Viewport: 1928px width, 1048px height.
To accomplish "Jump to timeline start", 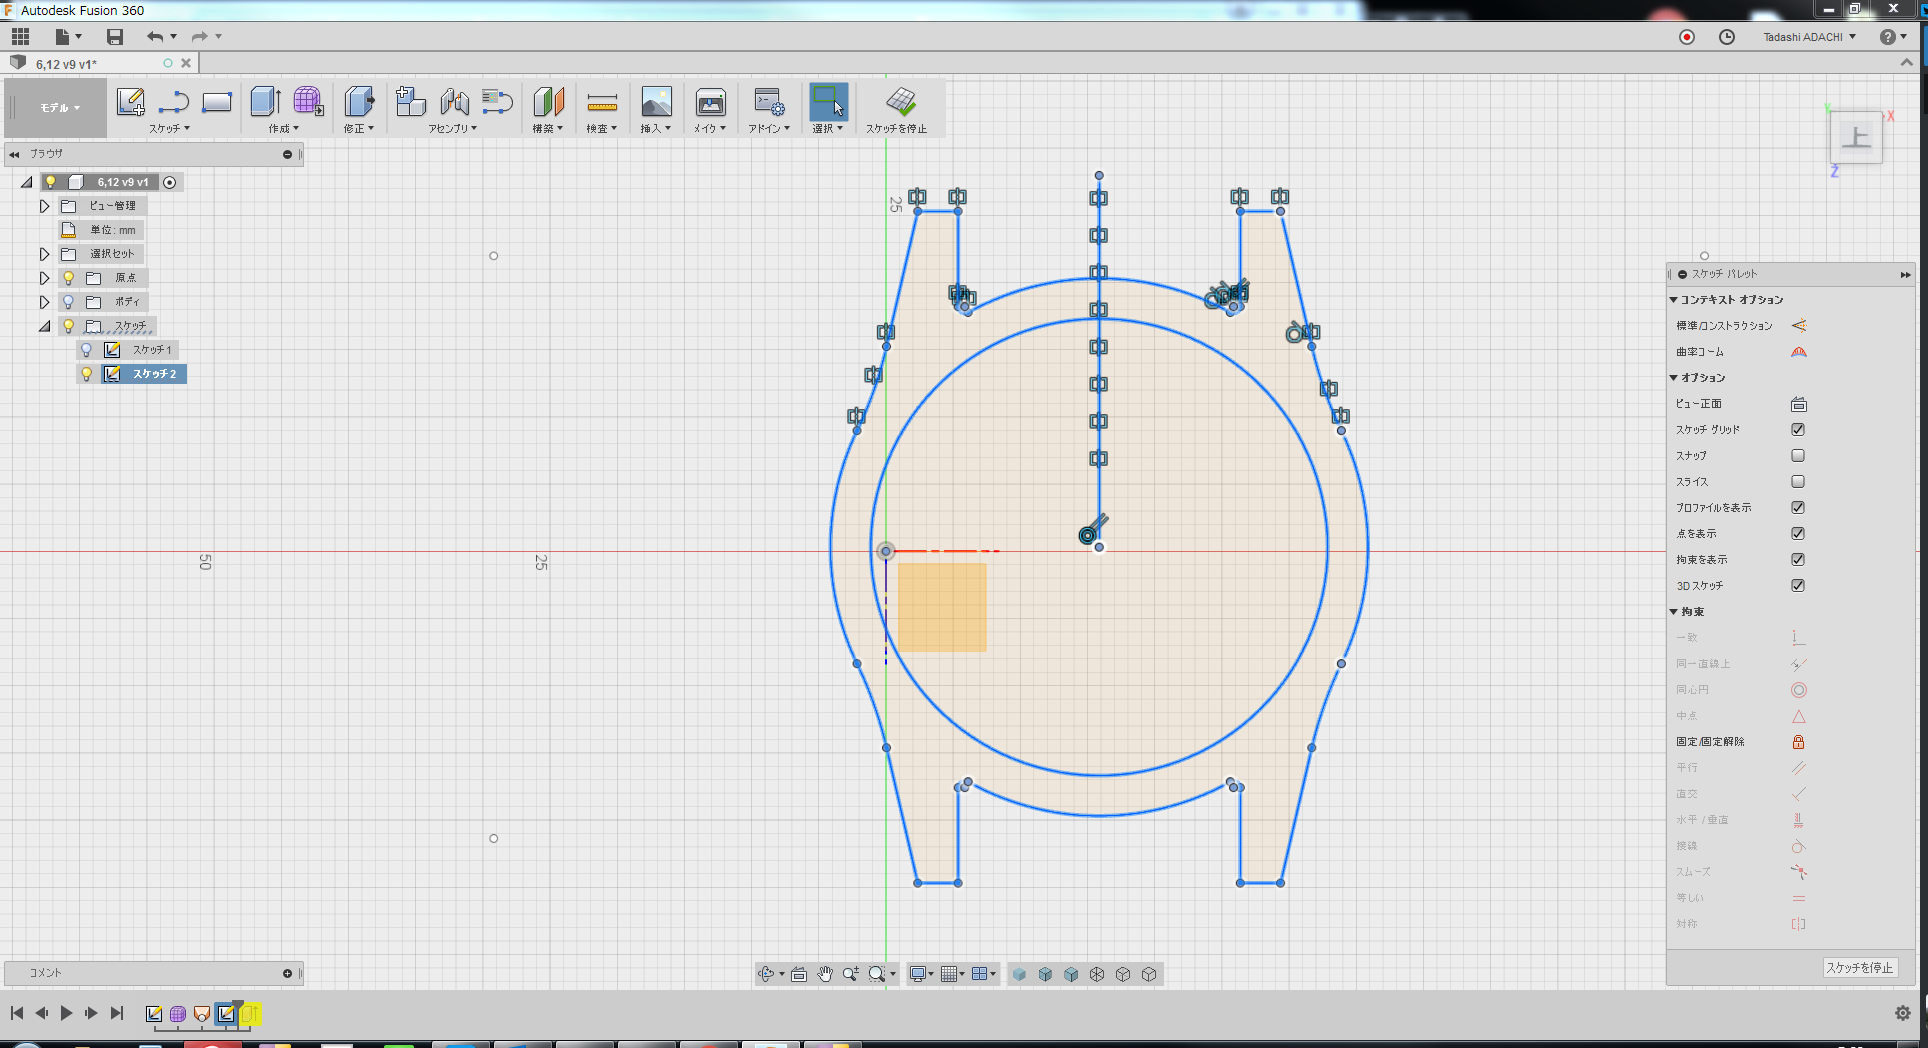I will click(x=17, y=1013).
